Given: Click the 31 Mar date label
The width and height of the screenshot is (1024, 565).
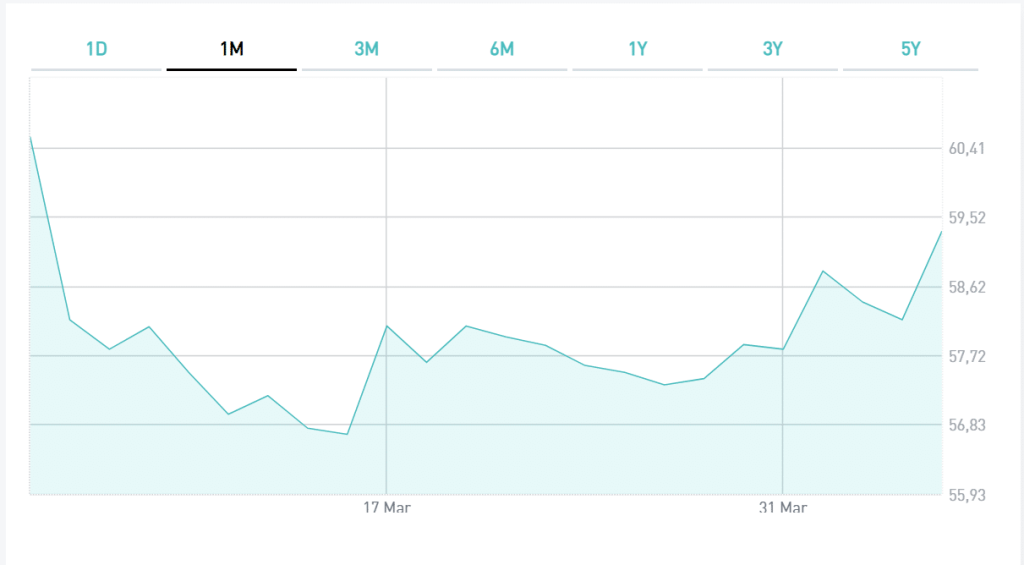Looking at the screenshot, I should click(x=782, y=508).
